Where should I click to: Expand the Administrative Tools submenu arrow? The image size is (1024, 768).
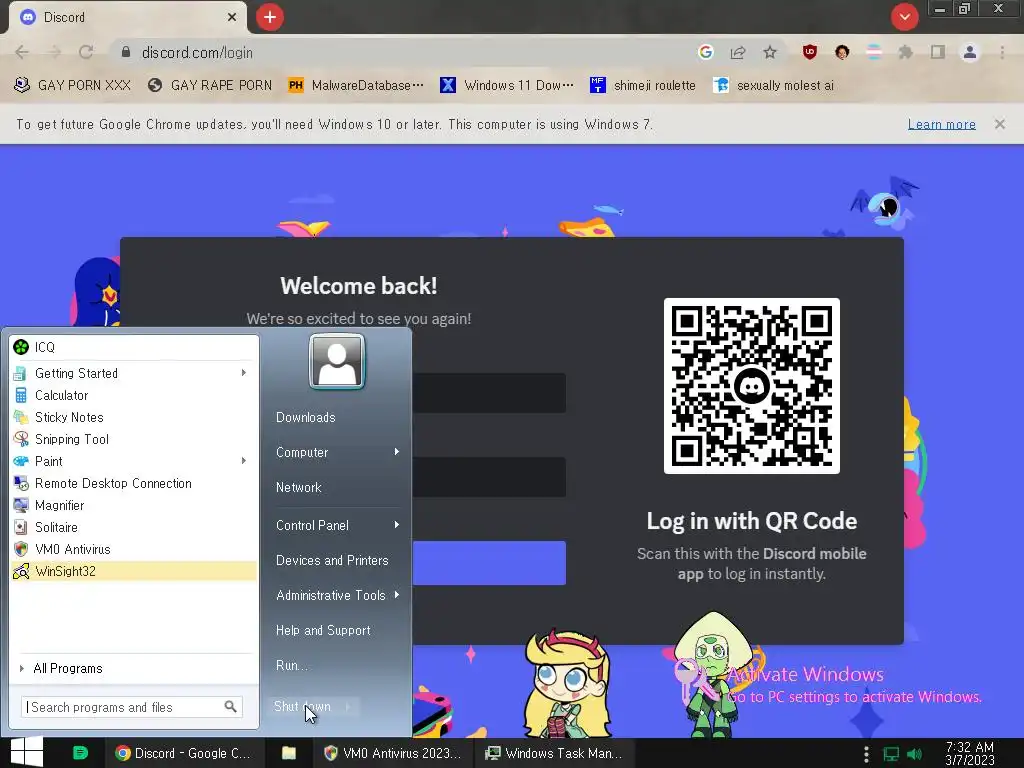coord(396,595)
